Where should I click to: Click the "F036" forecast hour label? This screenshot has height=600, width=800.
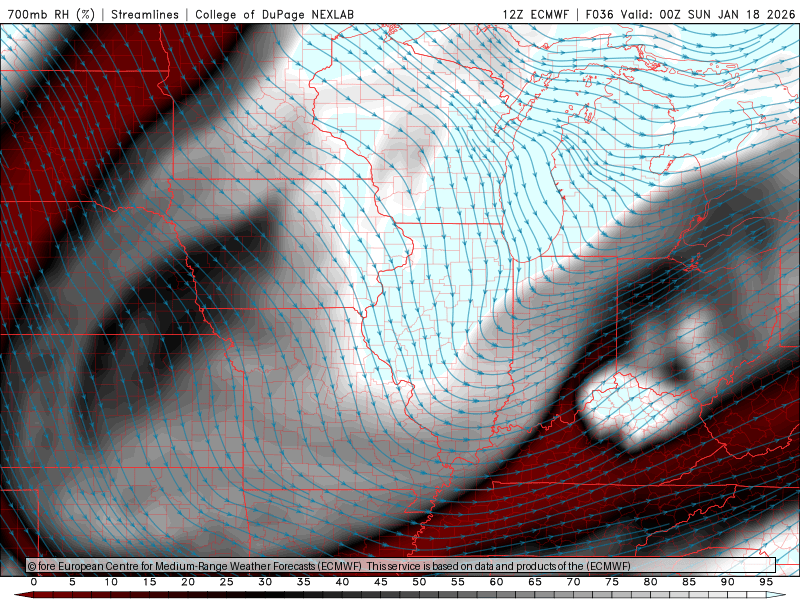599,14
